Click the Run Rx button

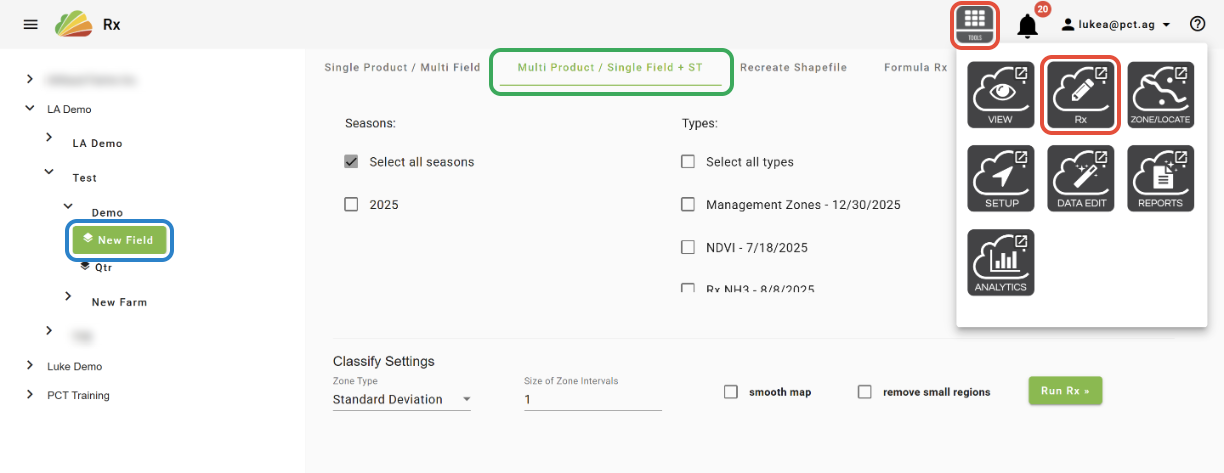coord(1065,391)
